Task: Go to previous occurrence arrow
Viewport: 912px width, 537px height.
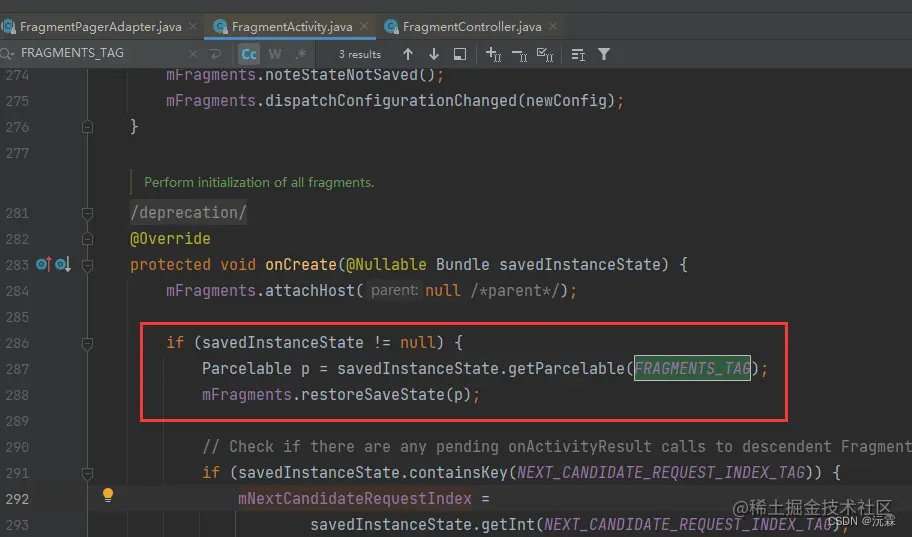Action: (408, 54)
